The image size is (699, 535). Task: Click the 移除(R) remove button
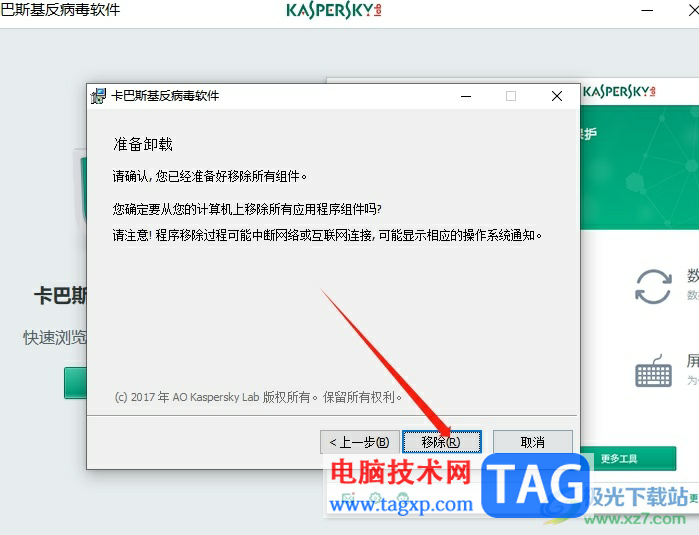click(442, 442)
